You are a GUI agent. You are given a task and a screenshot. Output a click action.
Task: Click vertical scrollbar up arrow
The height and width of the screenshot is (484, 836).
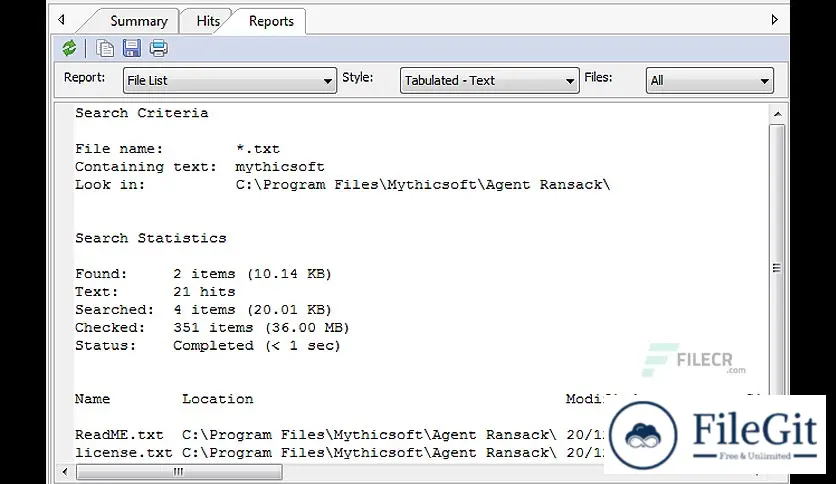pos(777,114)
